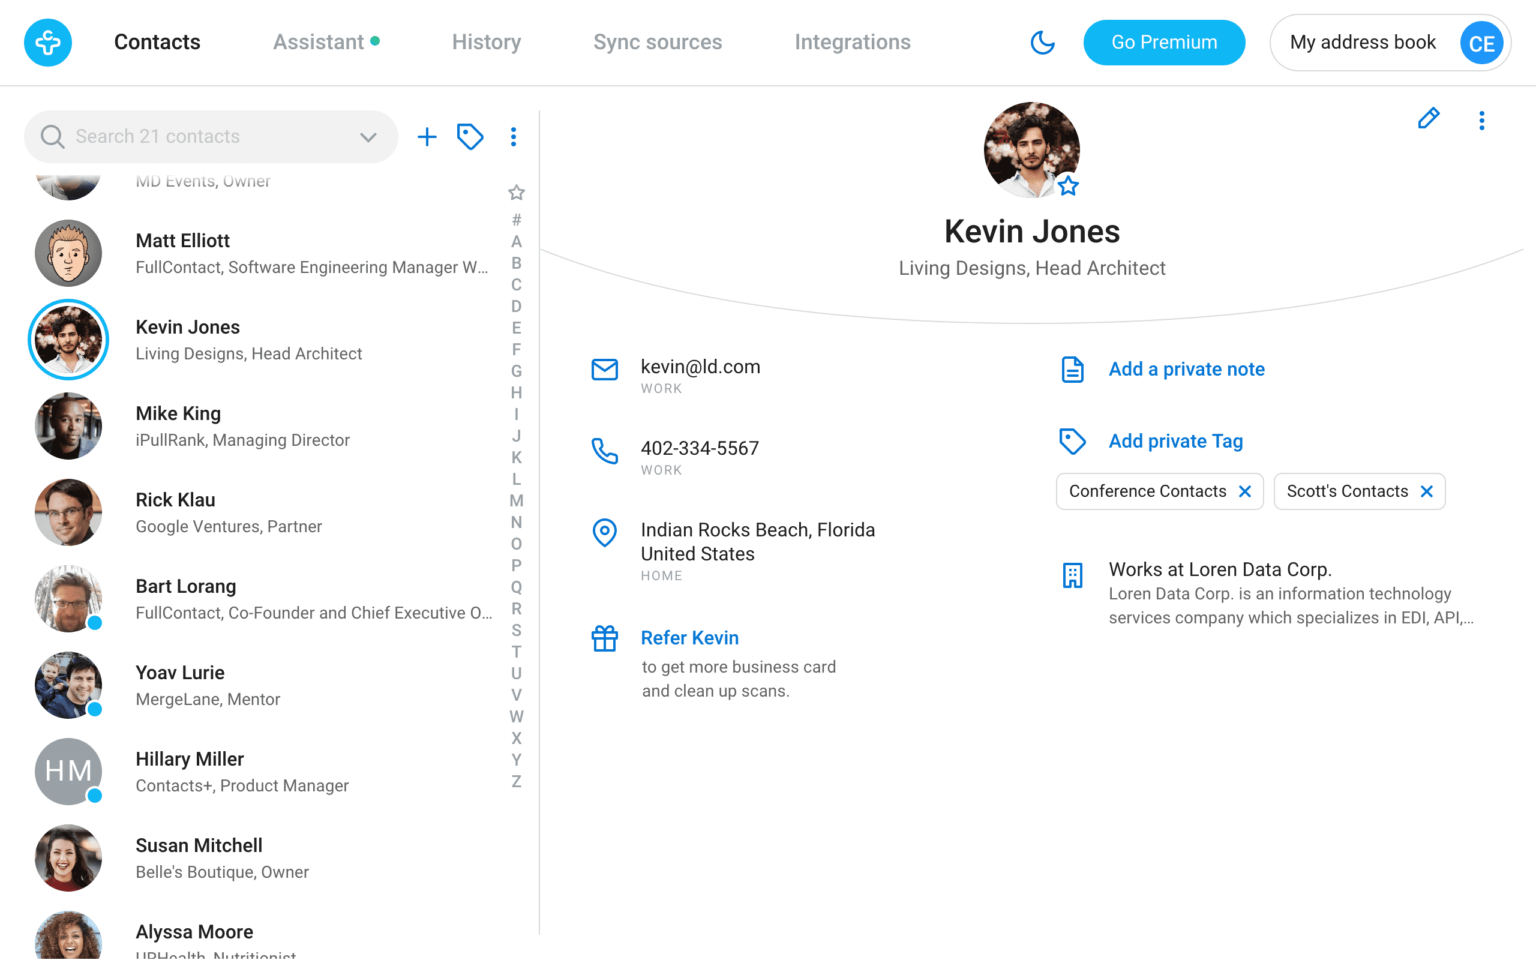Click the Refer Kevin link
1536x960 pixels.
(x=689, y=637)
